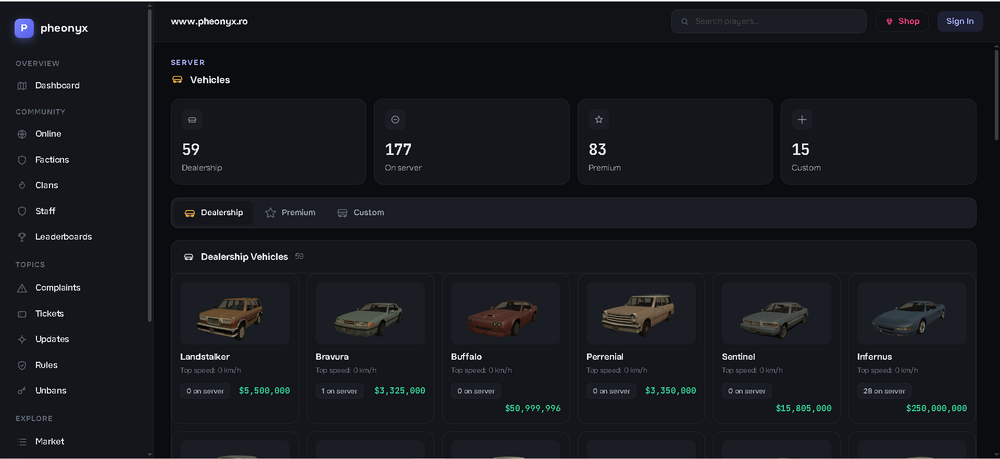
Task: Click the '1 on server' badge on Bravura
Action: (339, 391)
